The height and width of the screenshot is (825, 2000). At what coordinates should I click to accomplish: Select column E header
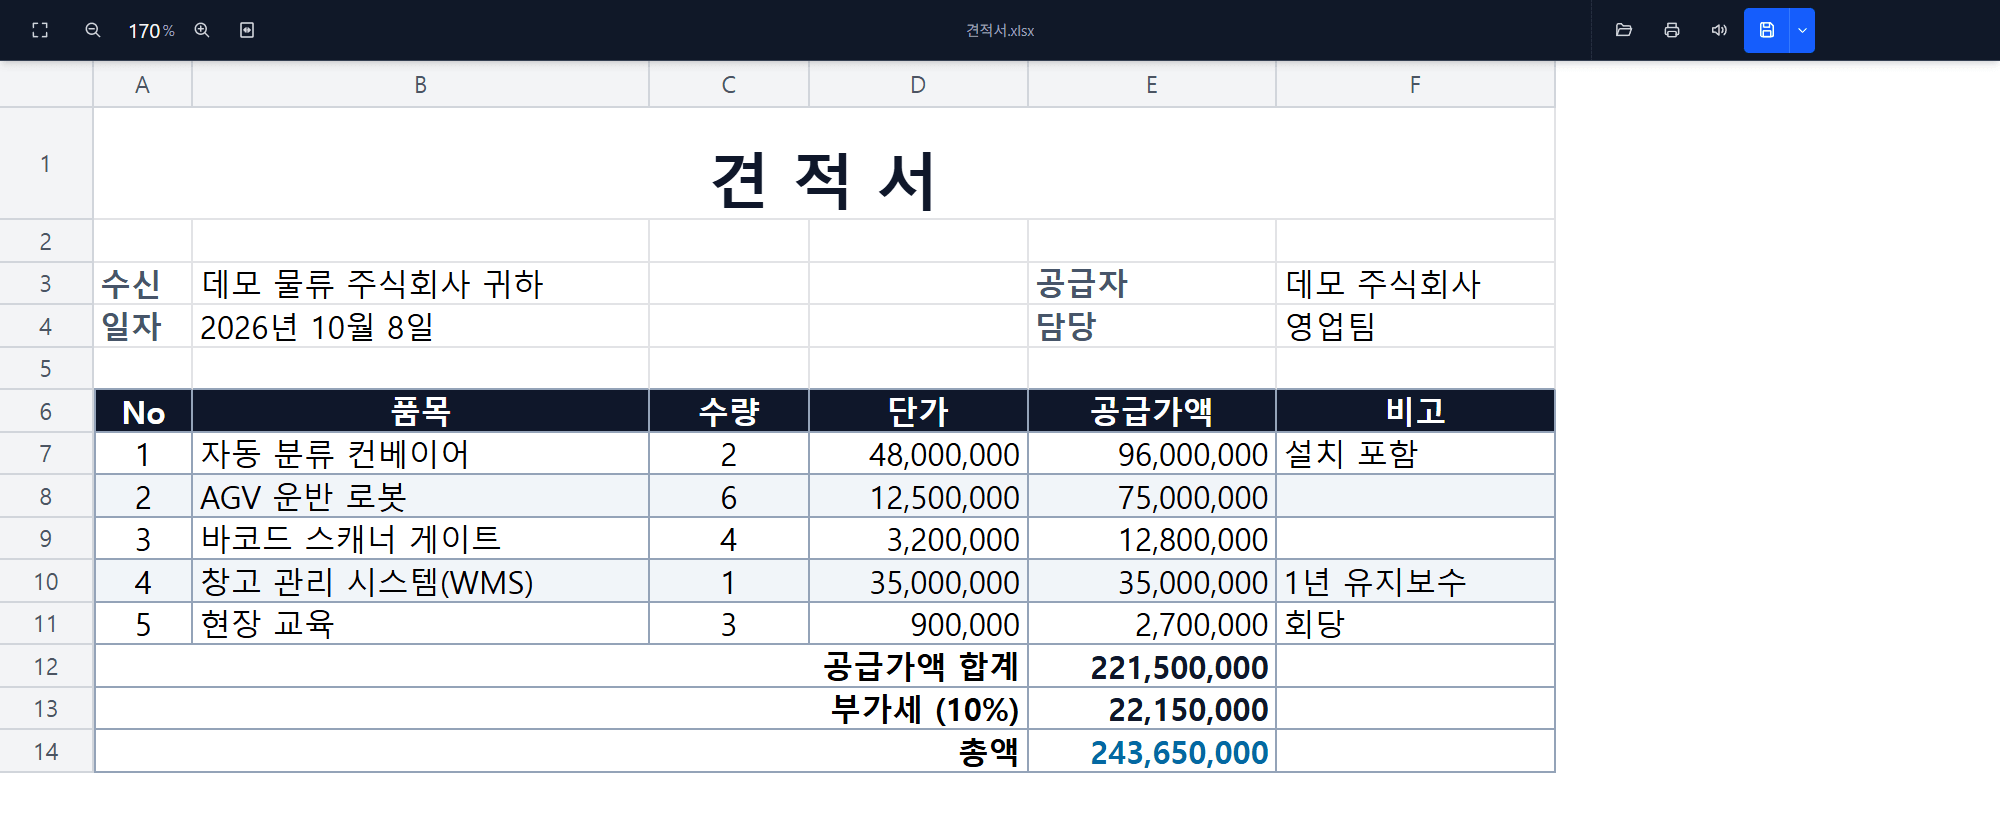tap(1152, 85)
